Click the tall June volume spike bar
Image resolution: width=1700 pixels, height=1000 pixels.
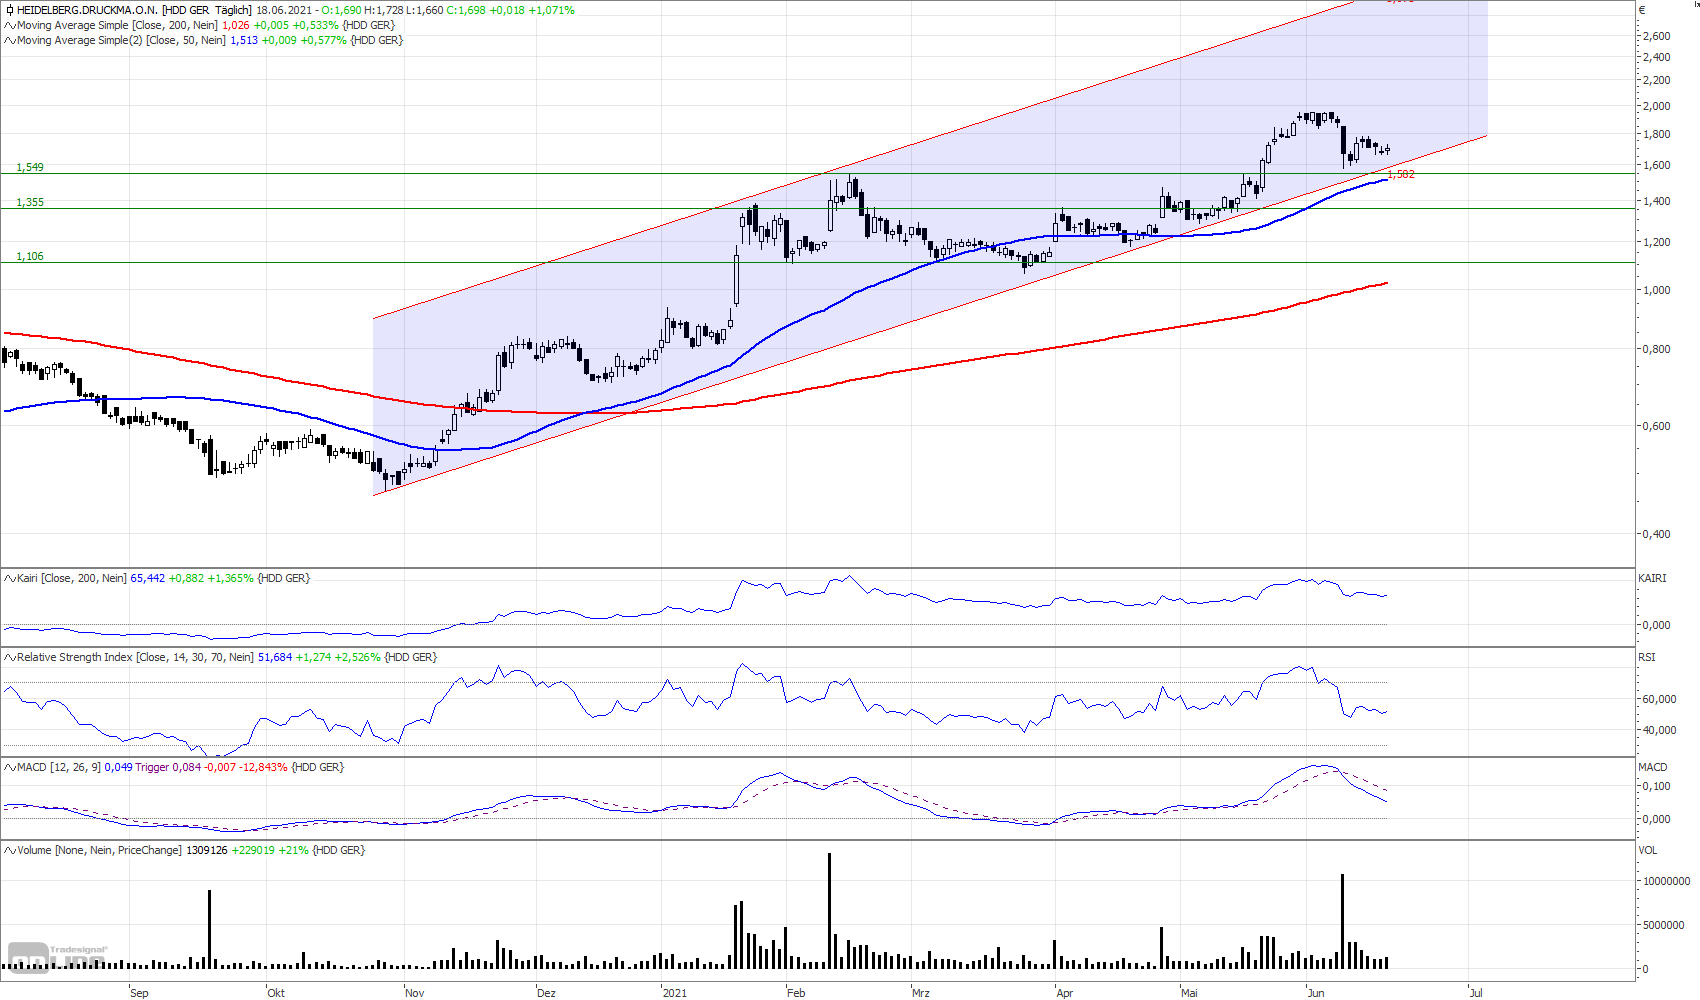[1342, 921]
